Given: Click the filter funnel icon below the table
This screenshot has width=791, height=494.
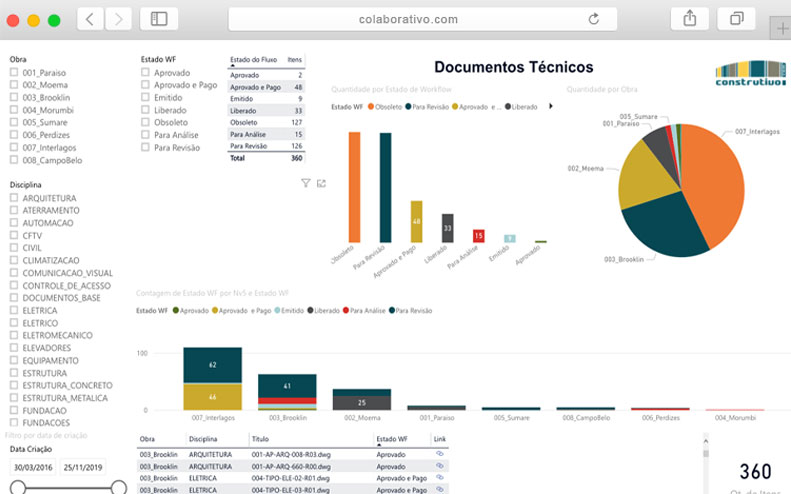Looking at the screenshot, I should point(306,183).
